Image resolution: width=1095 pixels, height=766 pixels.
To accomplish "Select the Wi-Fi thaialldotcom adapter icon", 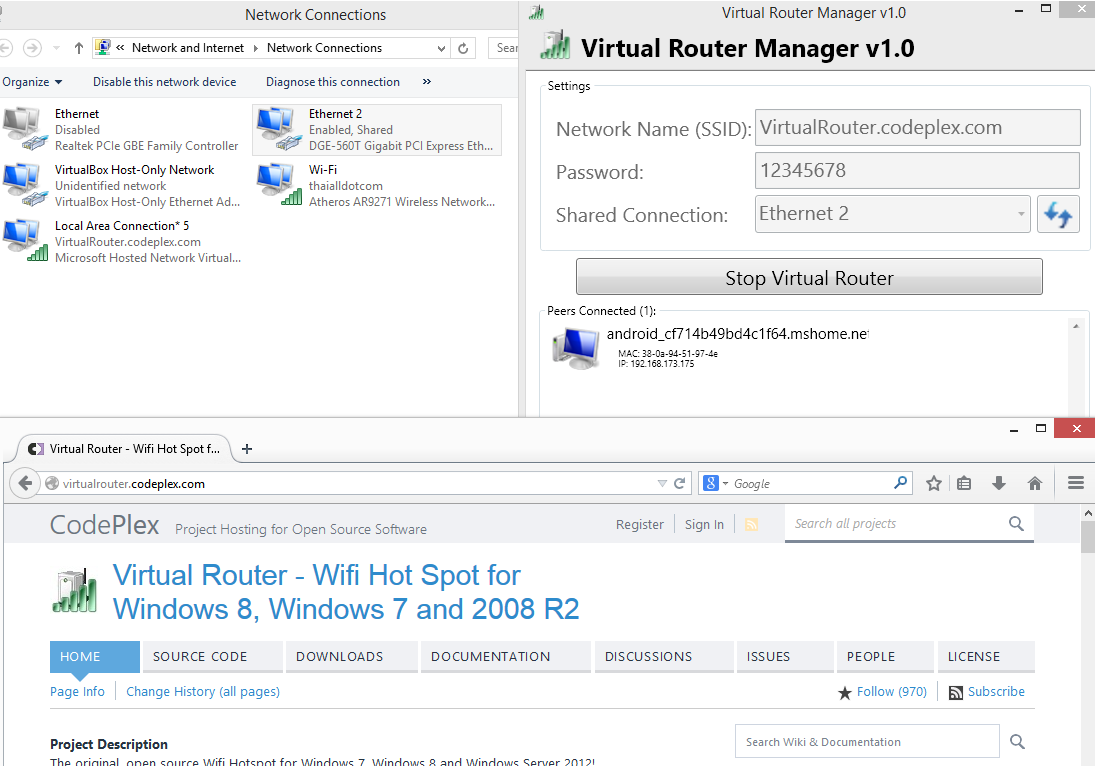I will pos(278,184).
